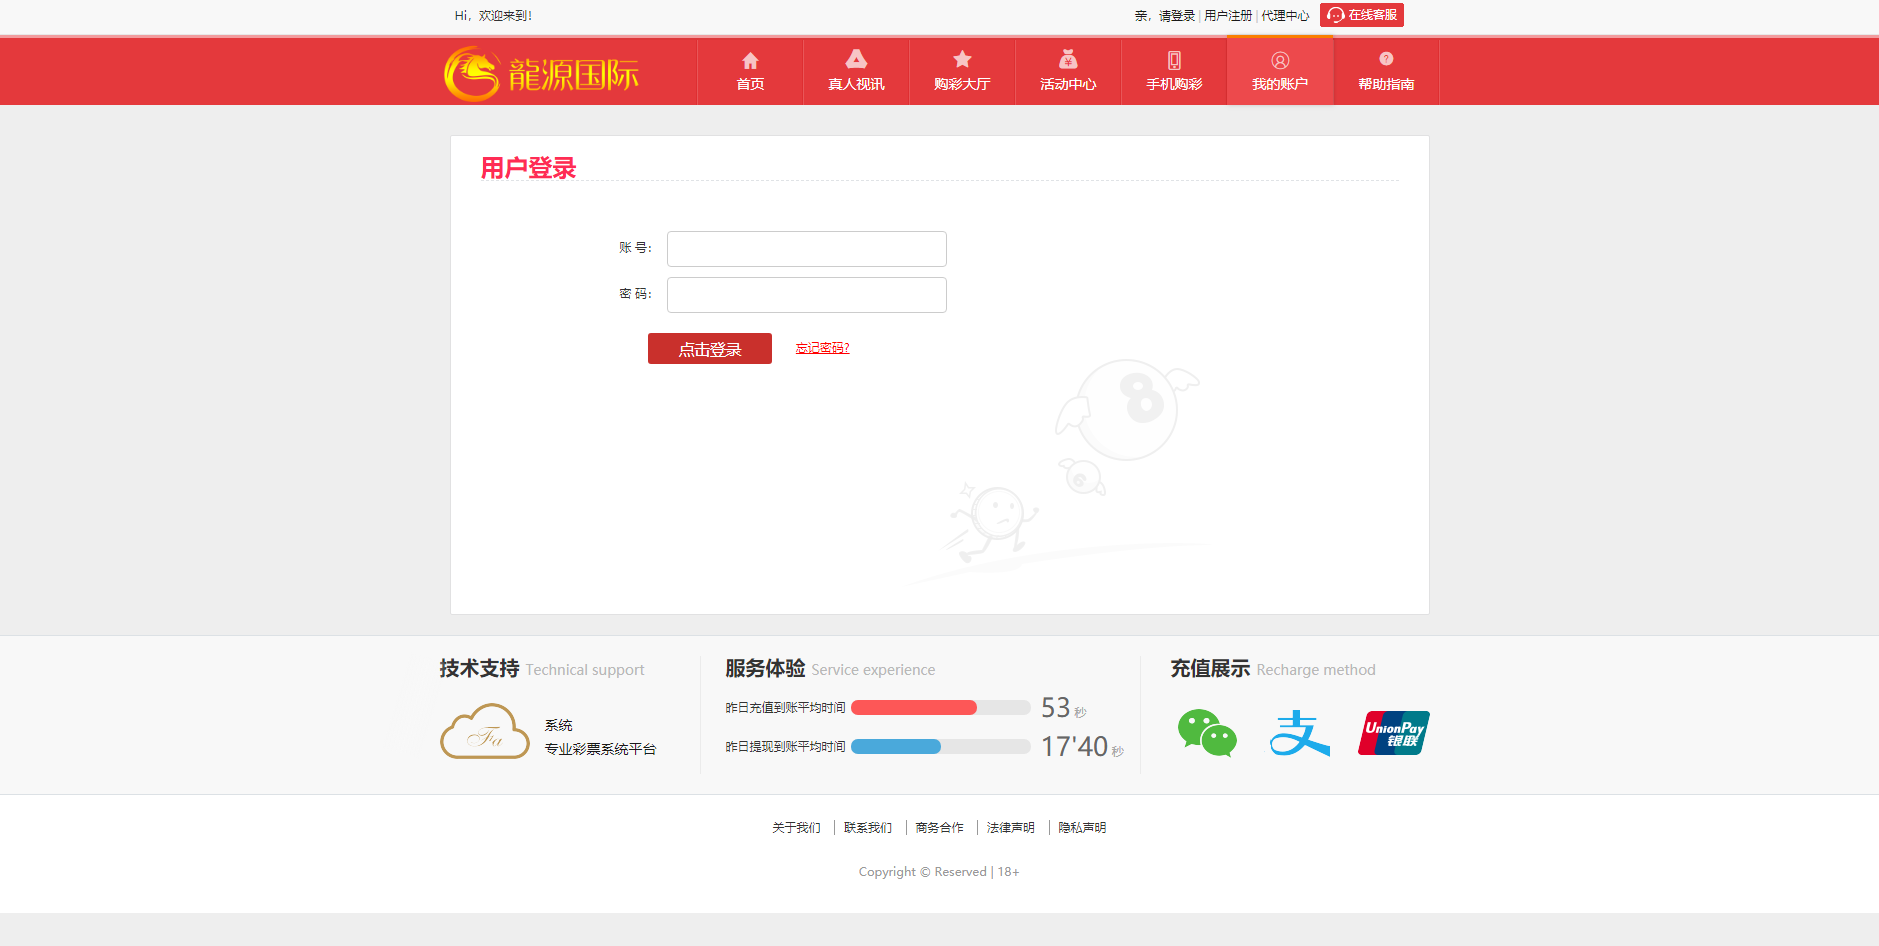Open 帮助指南 question mark icon

1386,60
